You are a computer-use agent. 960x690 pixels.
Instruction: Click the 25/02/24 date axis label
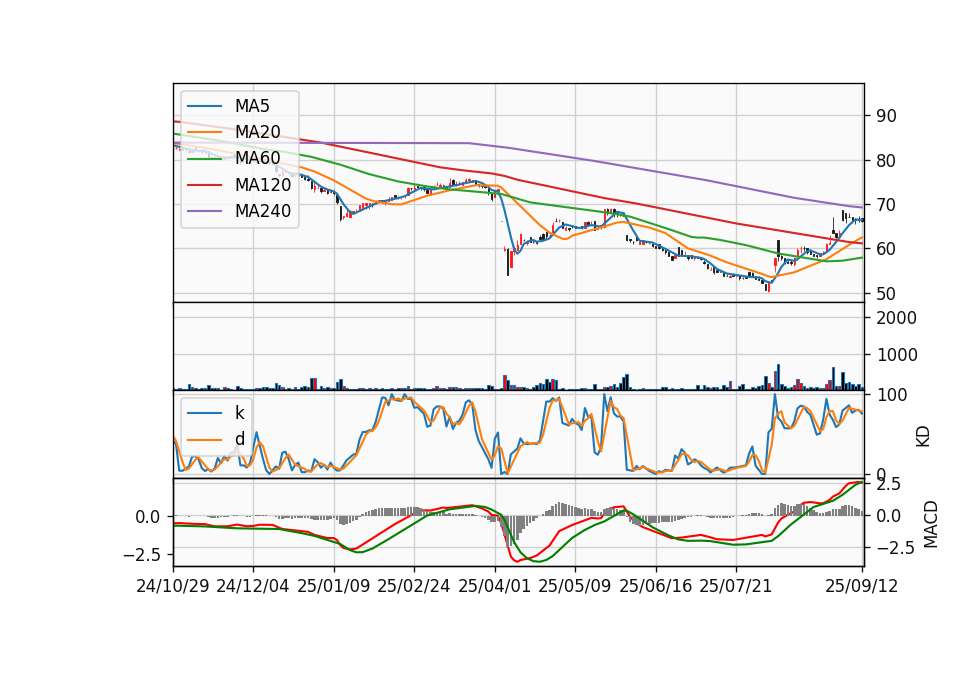(x=414, y=587)
